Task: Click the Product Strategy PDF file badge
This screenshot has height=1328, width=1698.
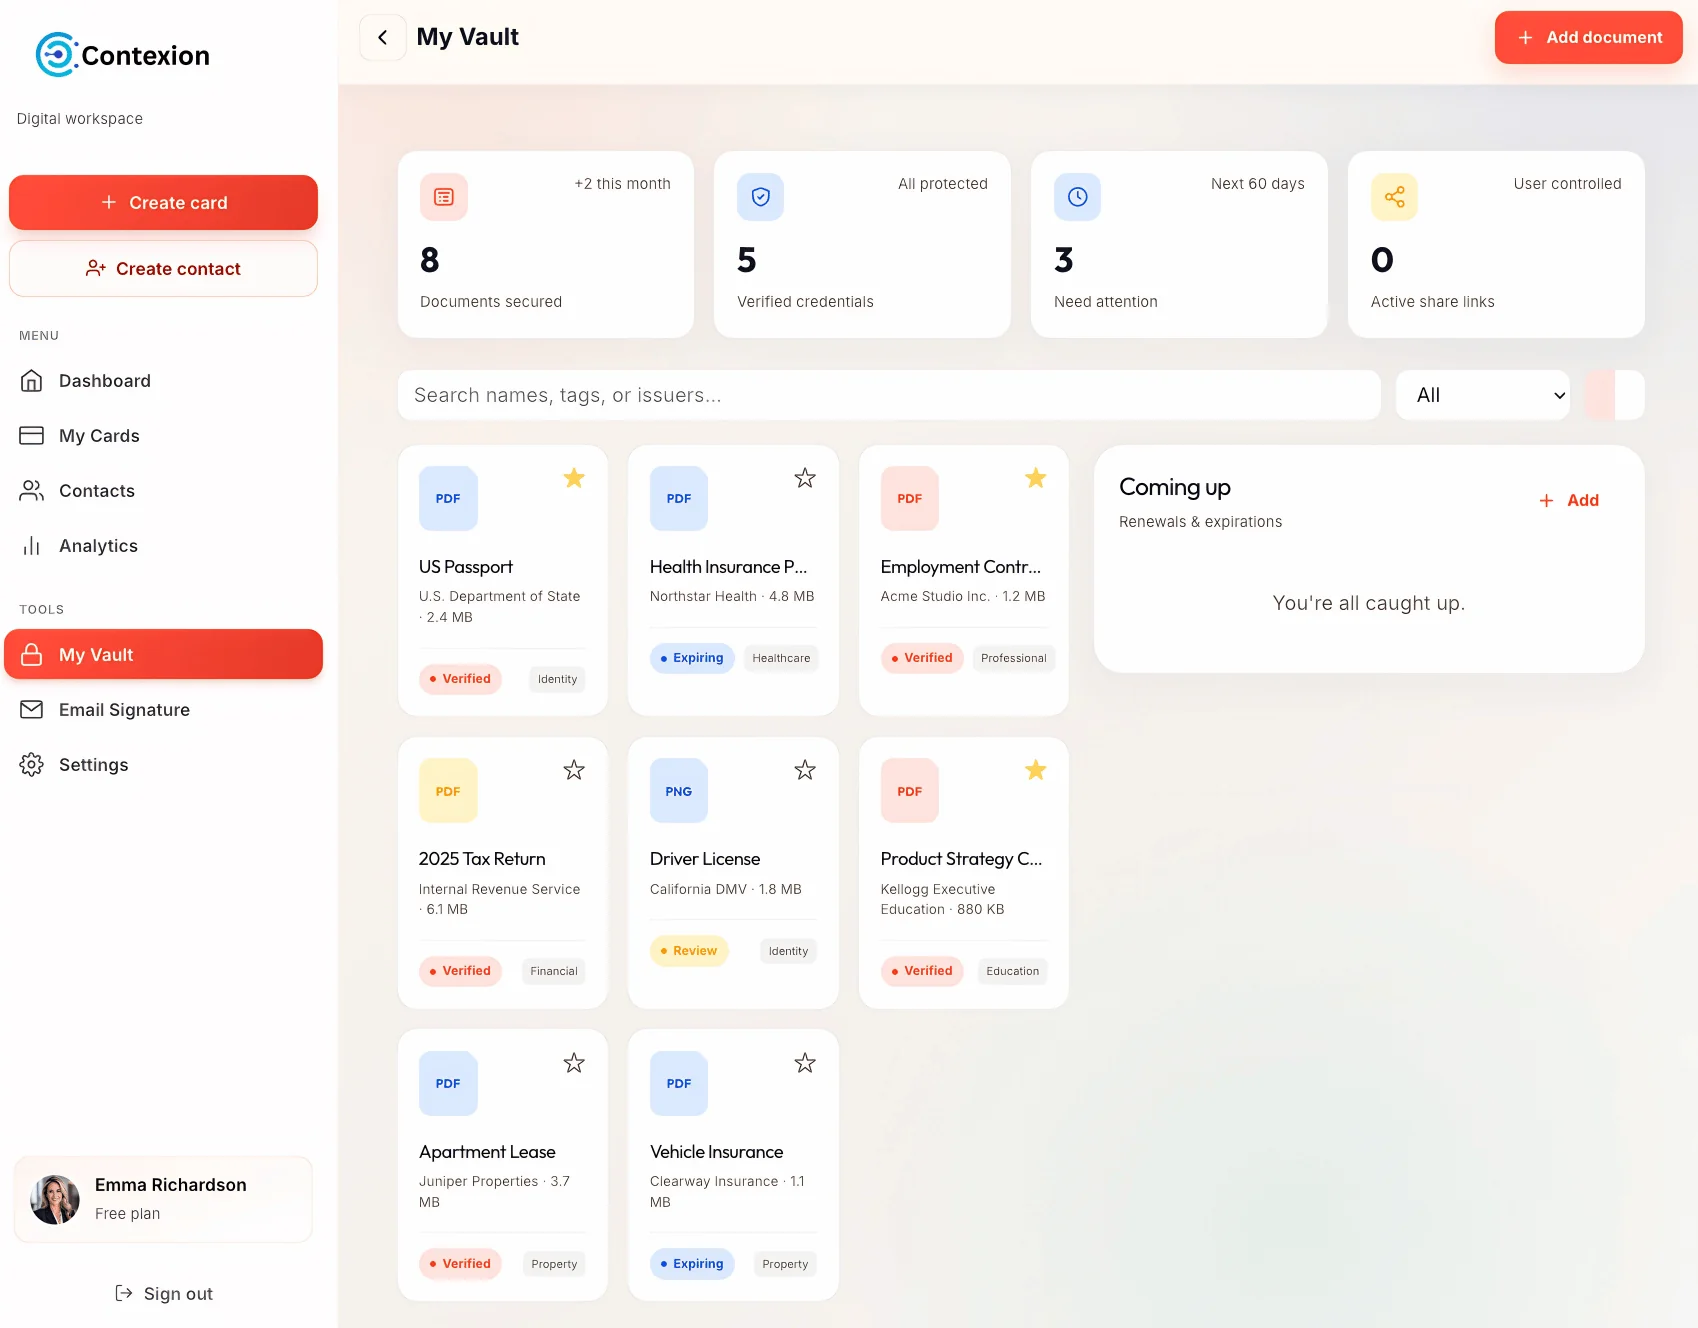Action: pyautogui.click(x=910, y=791)
